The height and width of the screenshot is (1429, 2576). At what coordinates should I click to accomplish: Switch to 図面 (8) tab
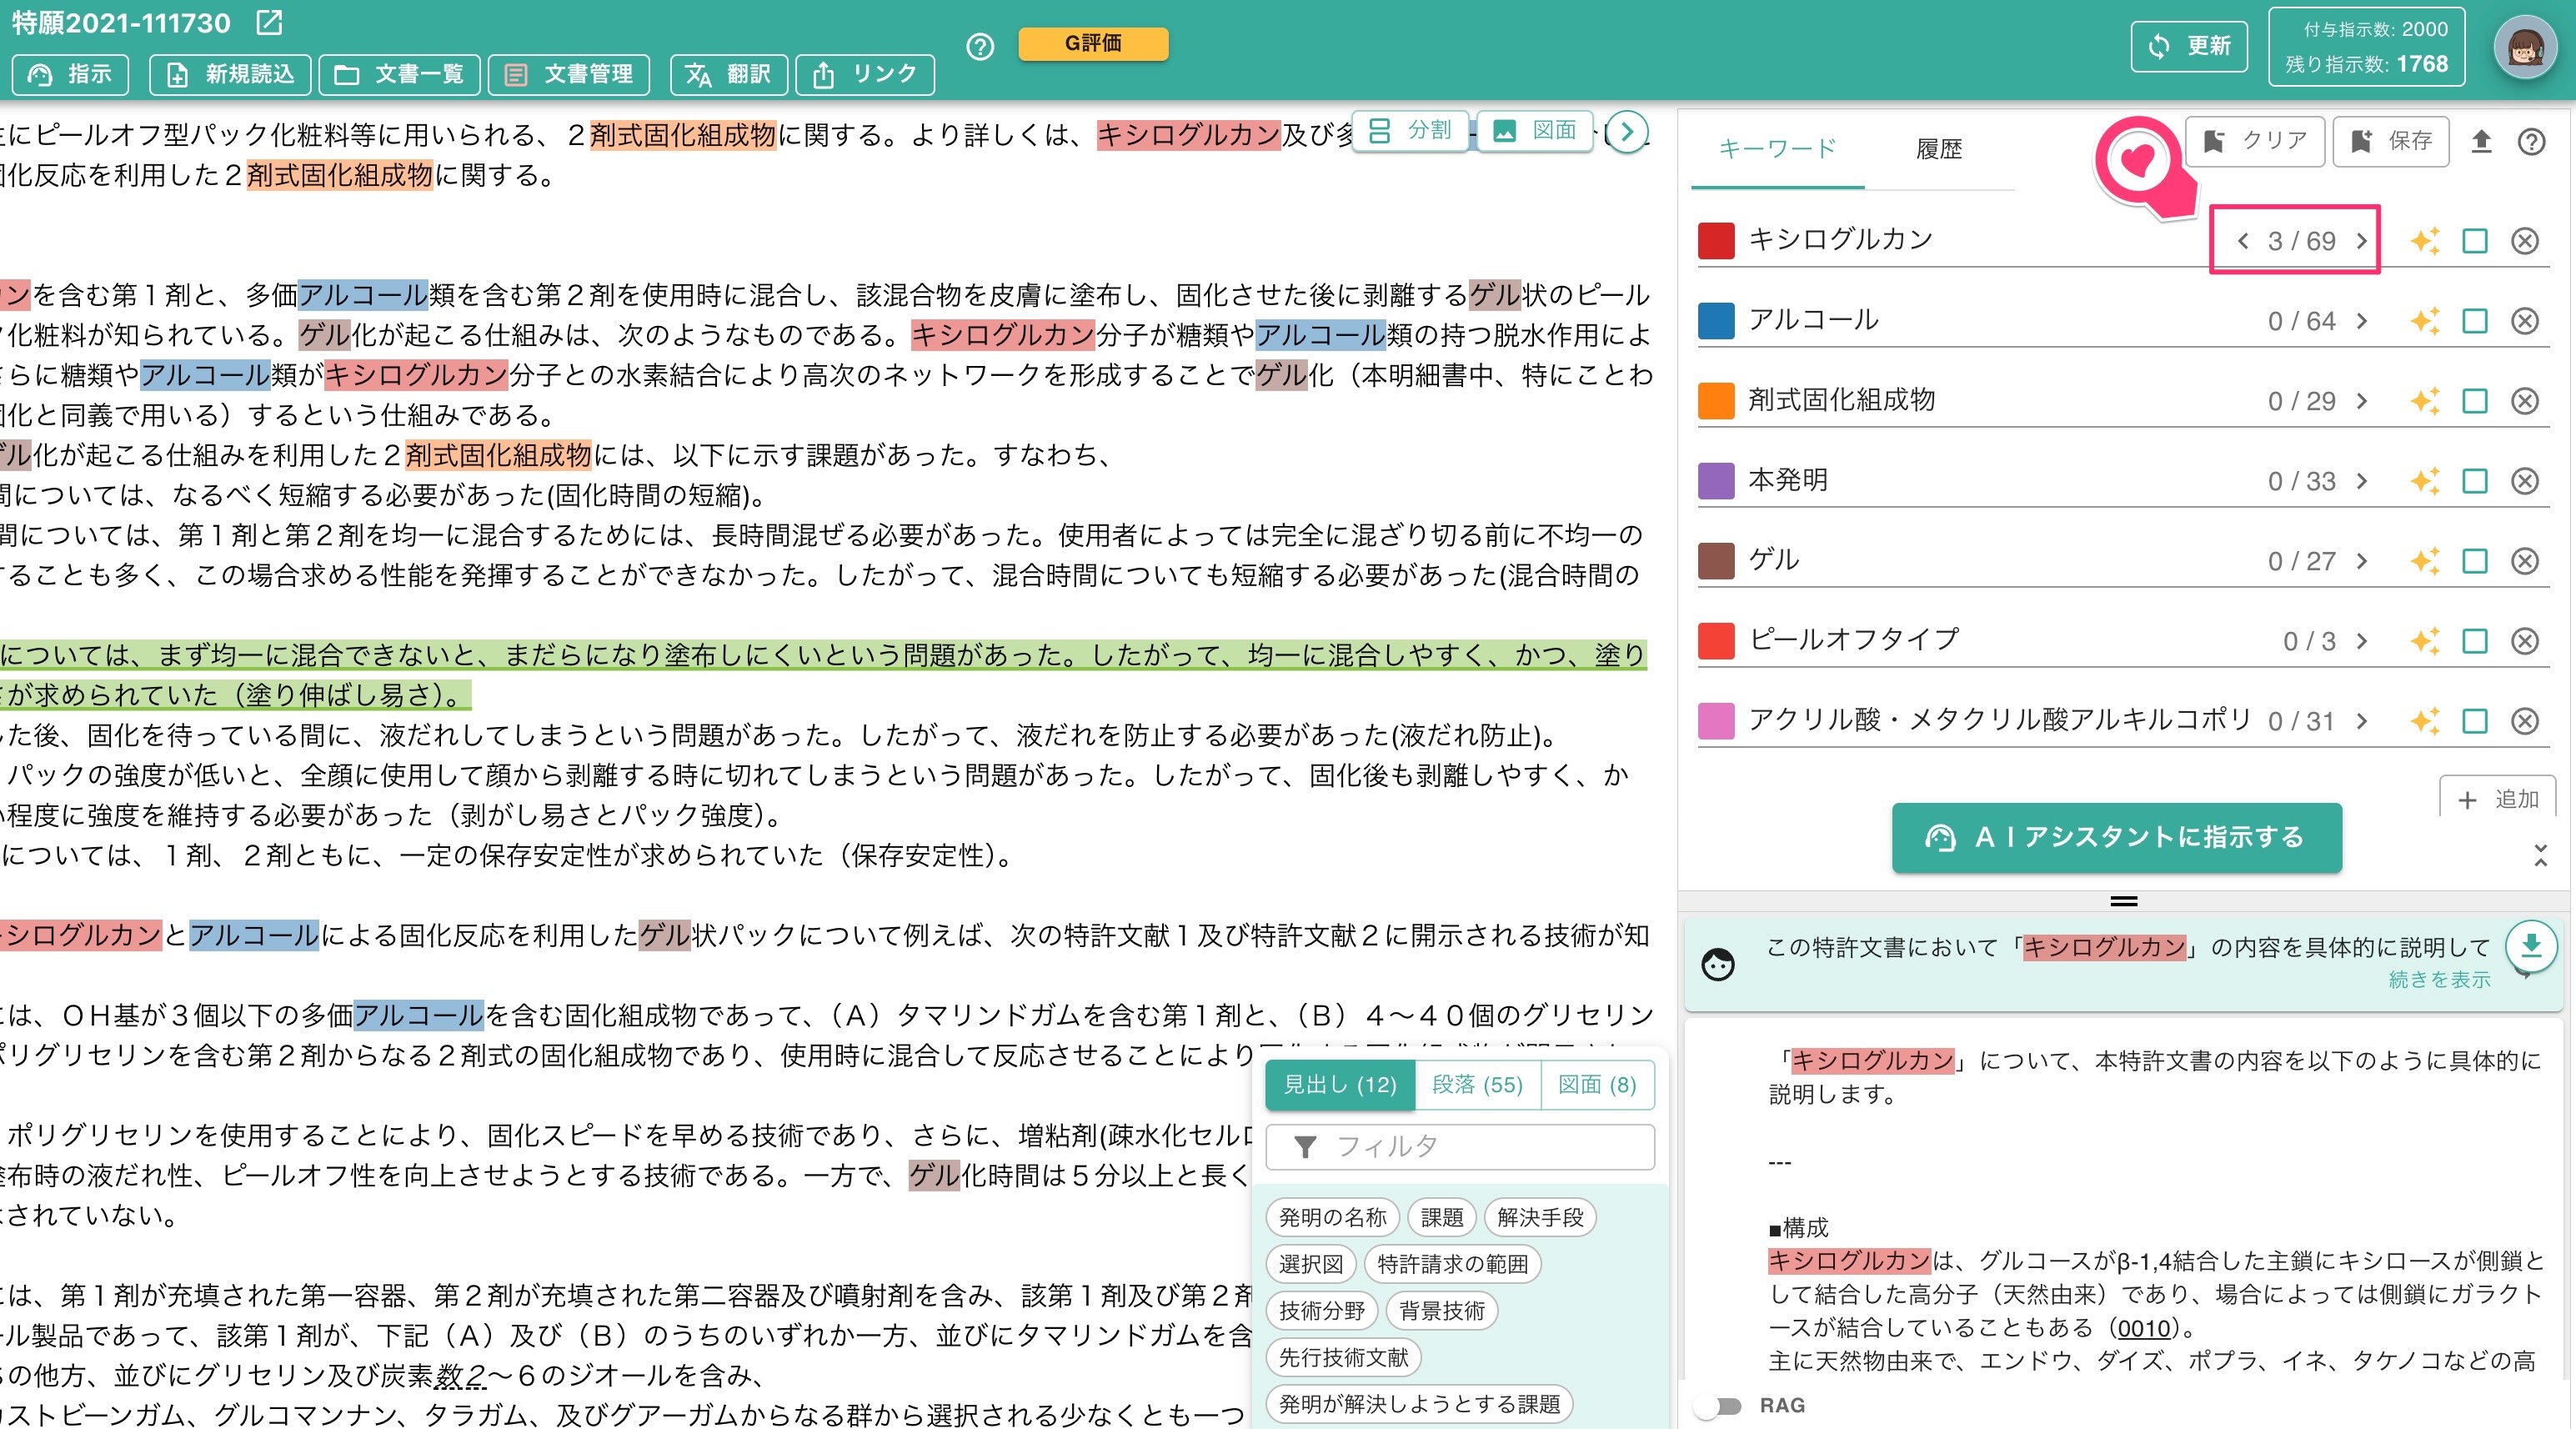coord(1597,1085)
